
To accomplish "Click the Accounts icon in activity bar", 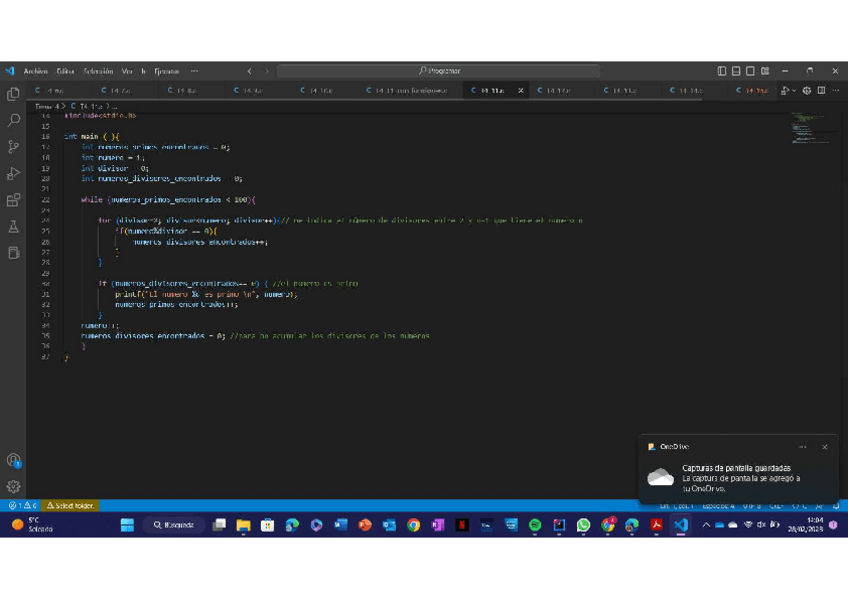I will [x=13, y=460].
